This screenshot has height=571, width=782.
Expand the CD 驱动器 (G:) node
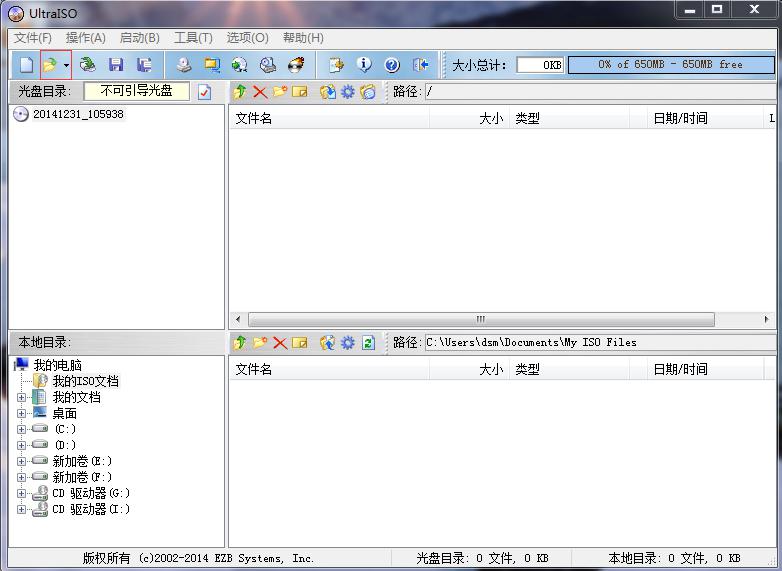point(21,493)
